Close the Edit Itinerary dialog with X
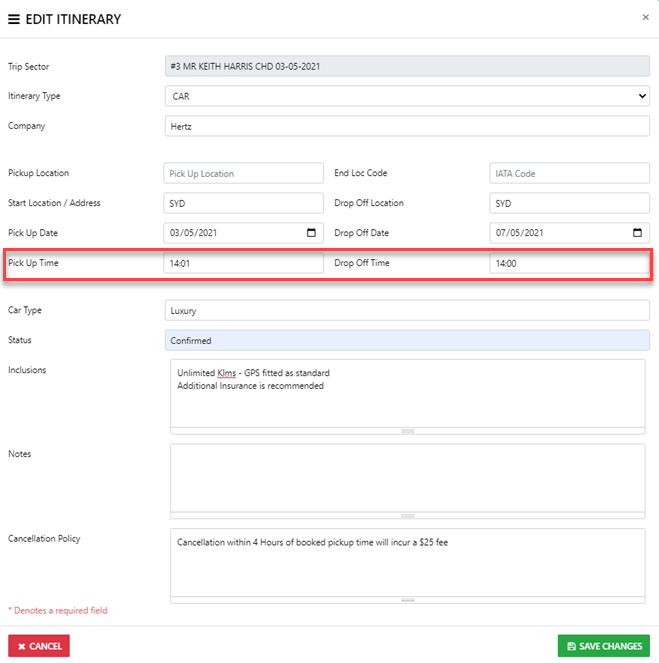Viewport: 659px width, 663px height. (645, 17)
